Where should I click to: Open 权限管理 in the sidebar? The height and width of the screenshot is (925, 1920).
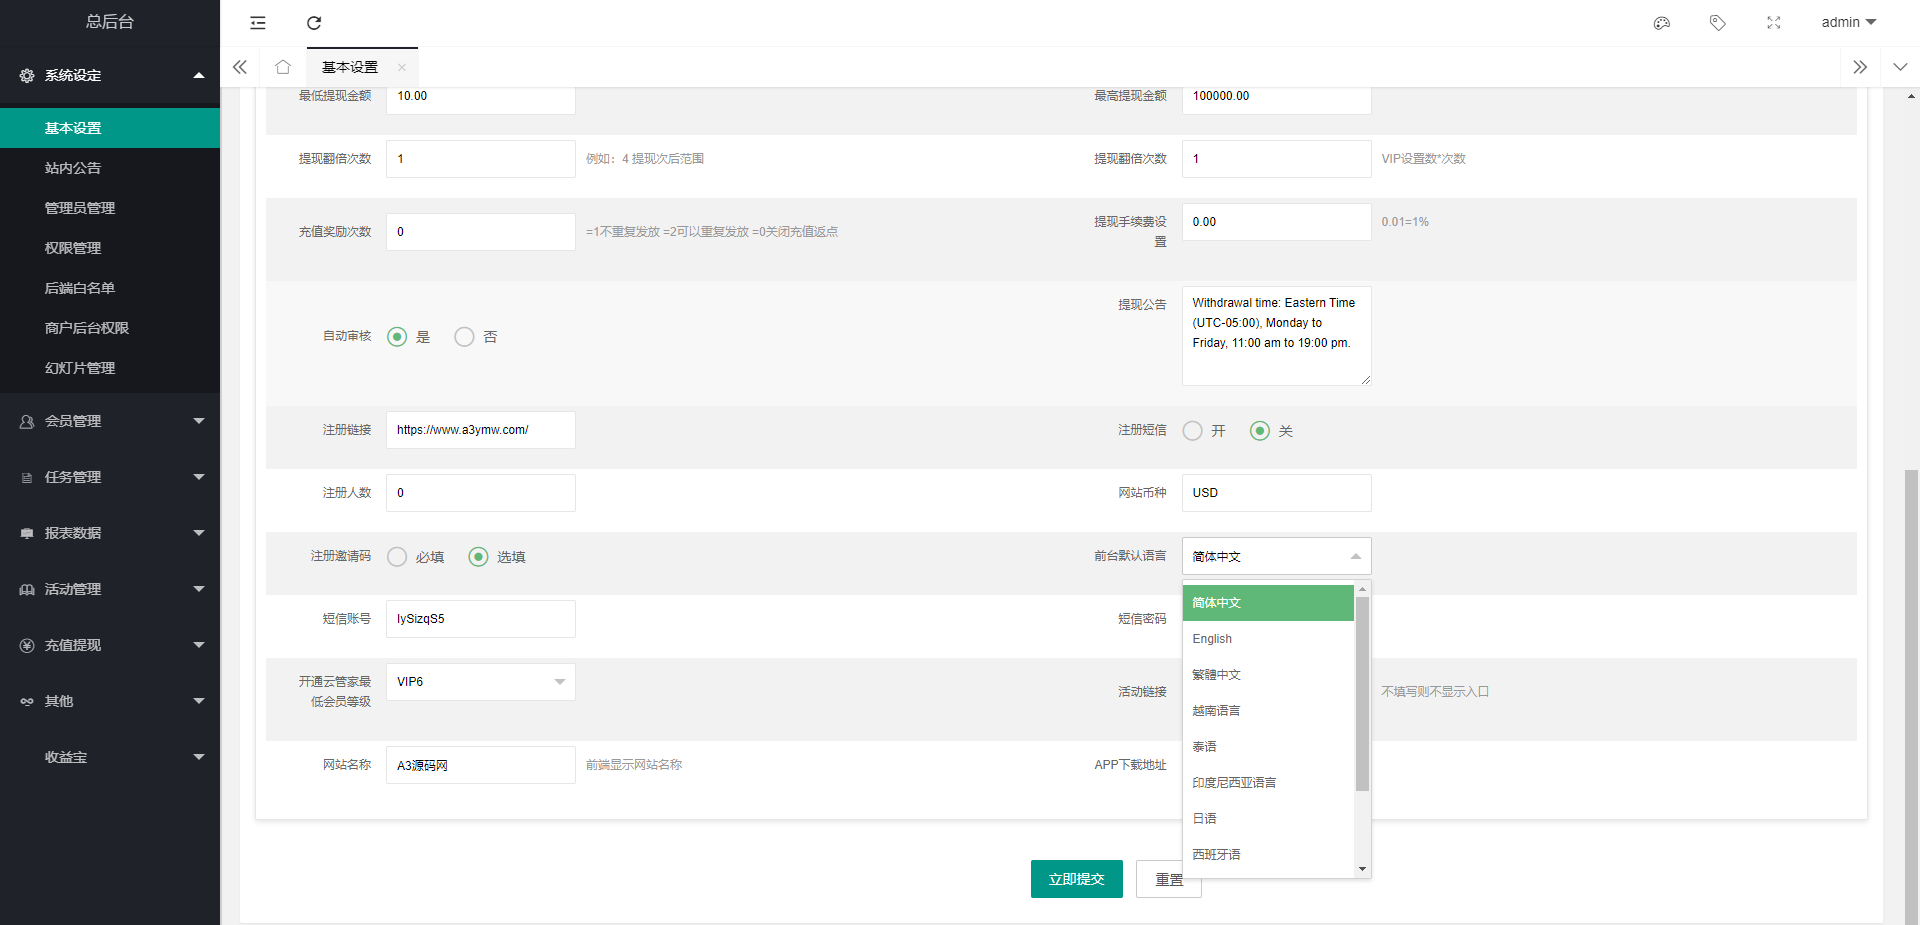(110, 248)
